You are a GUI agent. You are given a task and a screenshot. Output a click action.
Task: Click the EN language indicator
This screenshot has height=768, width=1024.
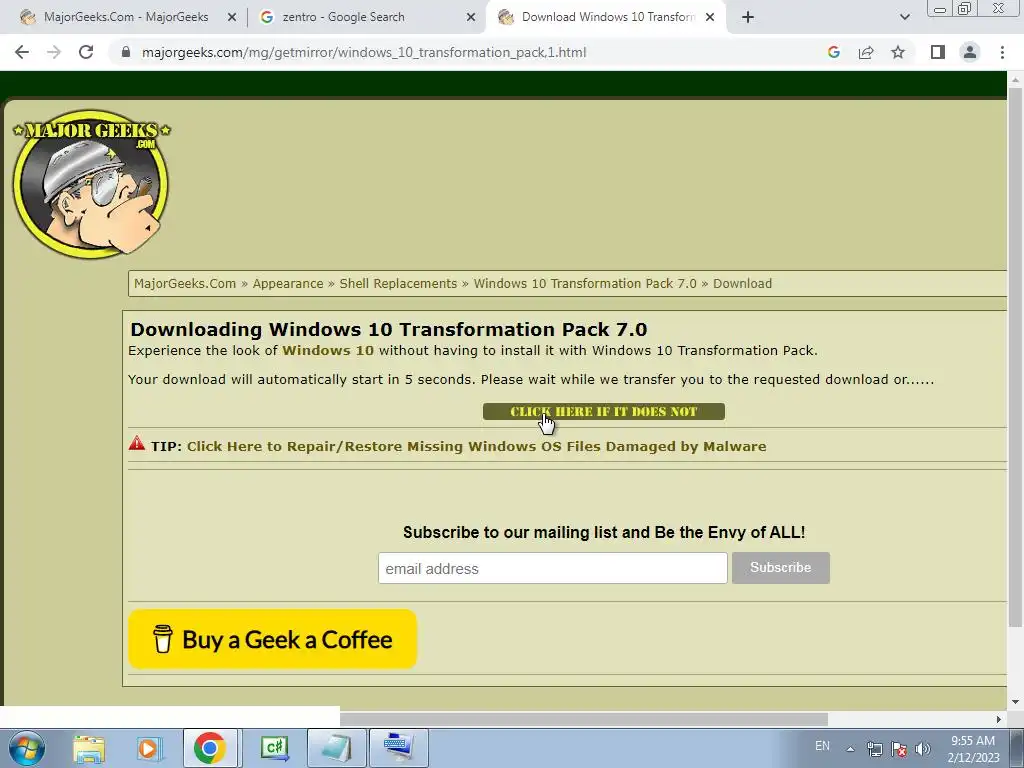[822, 746]
